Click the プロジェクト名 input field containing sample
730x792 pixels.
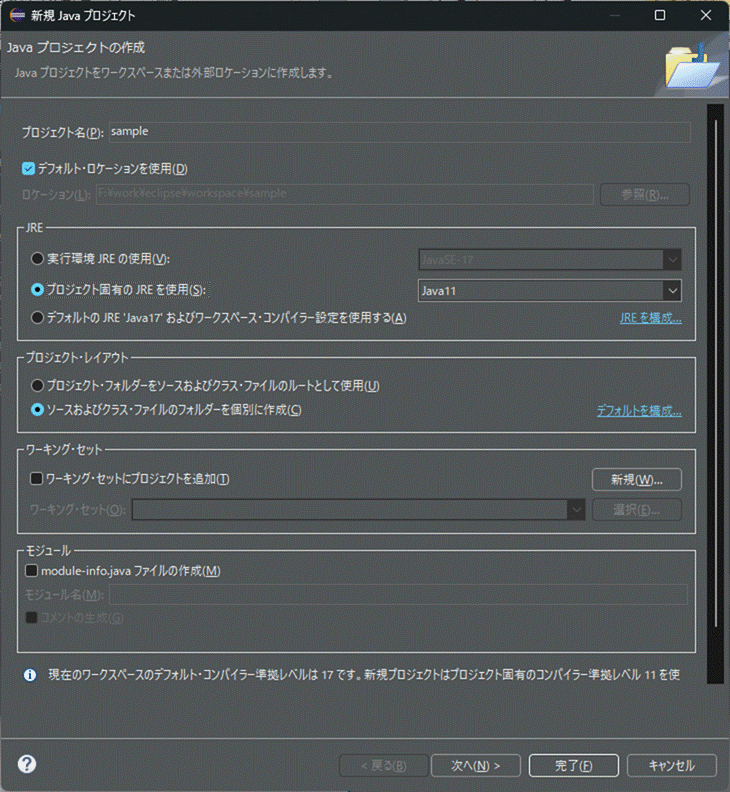[400, 132]
